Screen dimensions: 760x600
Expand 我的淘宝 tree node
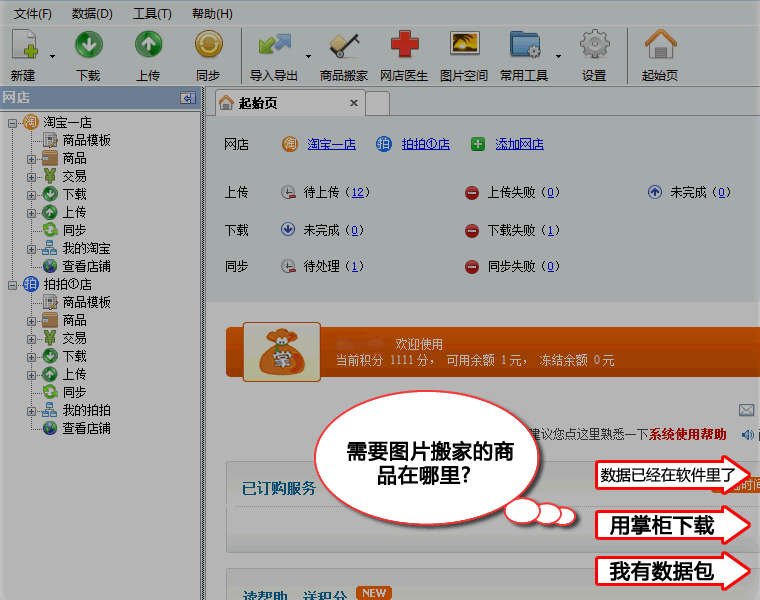click(32, 249)
